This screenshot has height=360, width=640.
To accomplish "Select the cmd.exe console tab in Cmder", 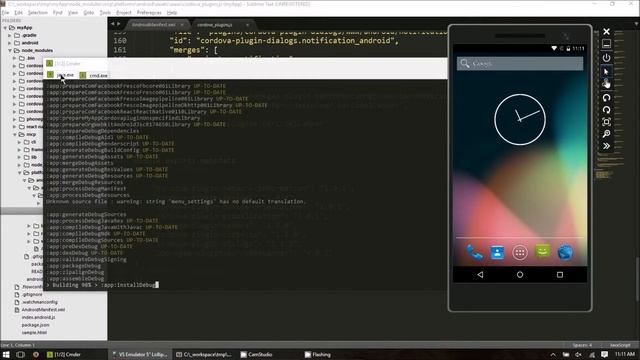I will pos(94,75).
